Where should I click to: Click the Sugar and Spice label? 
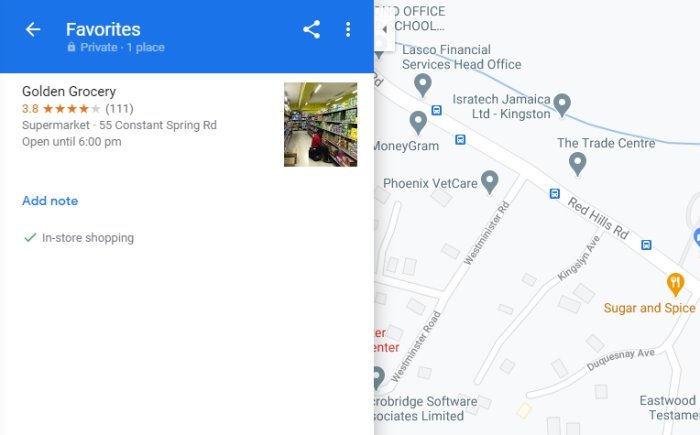coord(649,308)
